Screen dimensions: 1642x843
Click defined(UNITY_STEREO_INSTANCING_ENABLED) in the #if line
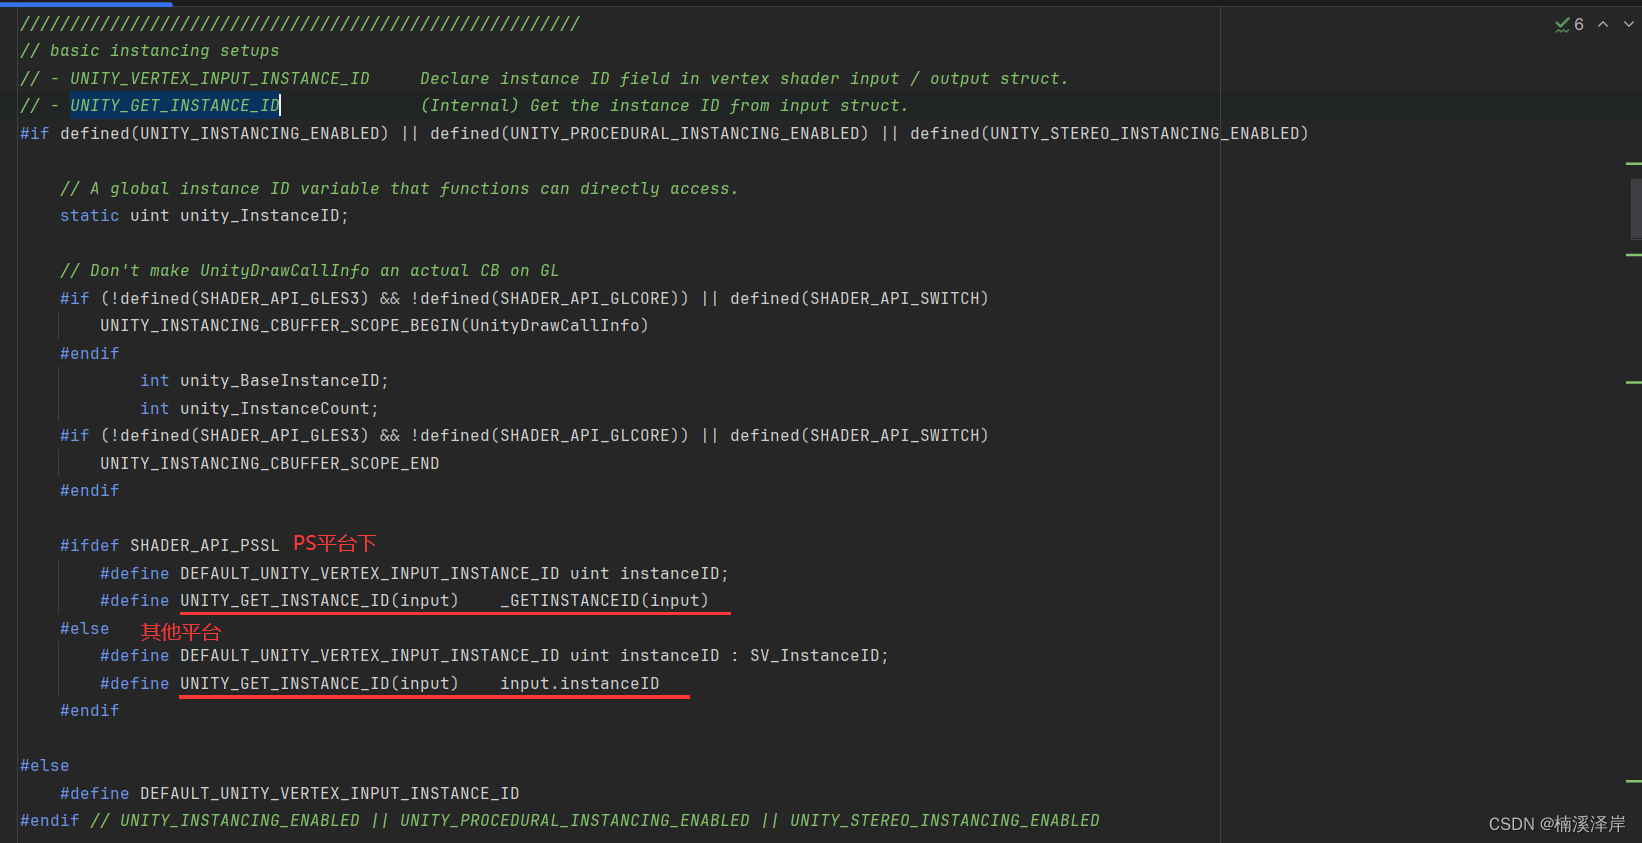1109,134
